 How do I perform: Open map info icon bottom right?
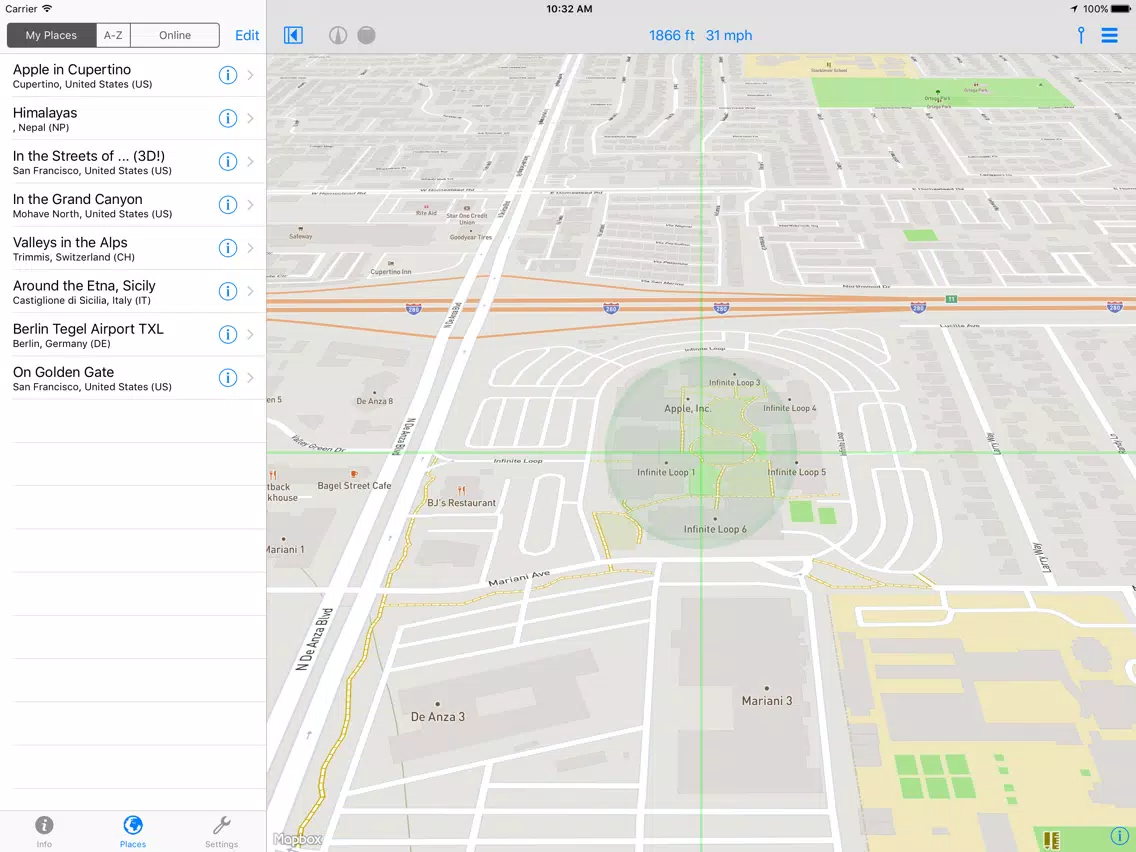1119,837
